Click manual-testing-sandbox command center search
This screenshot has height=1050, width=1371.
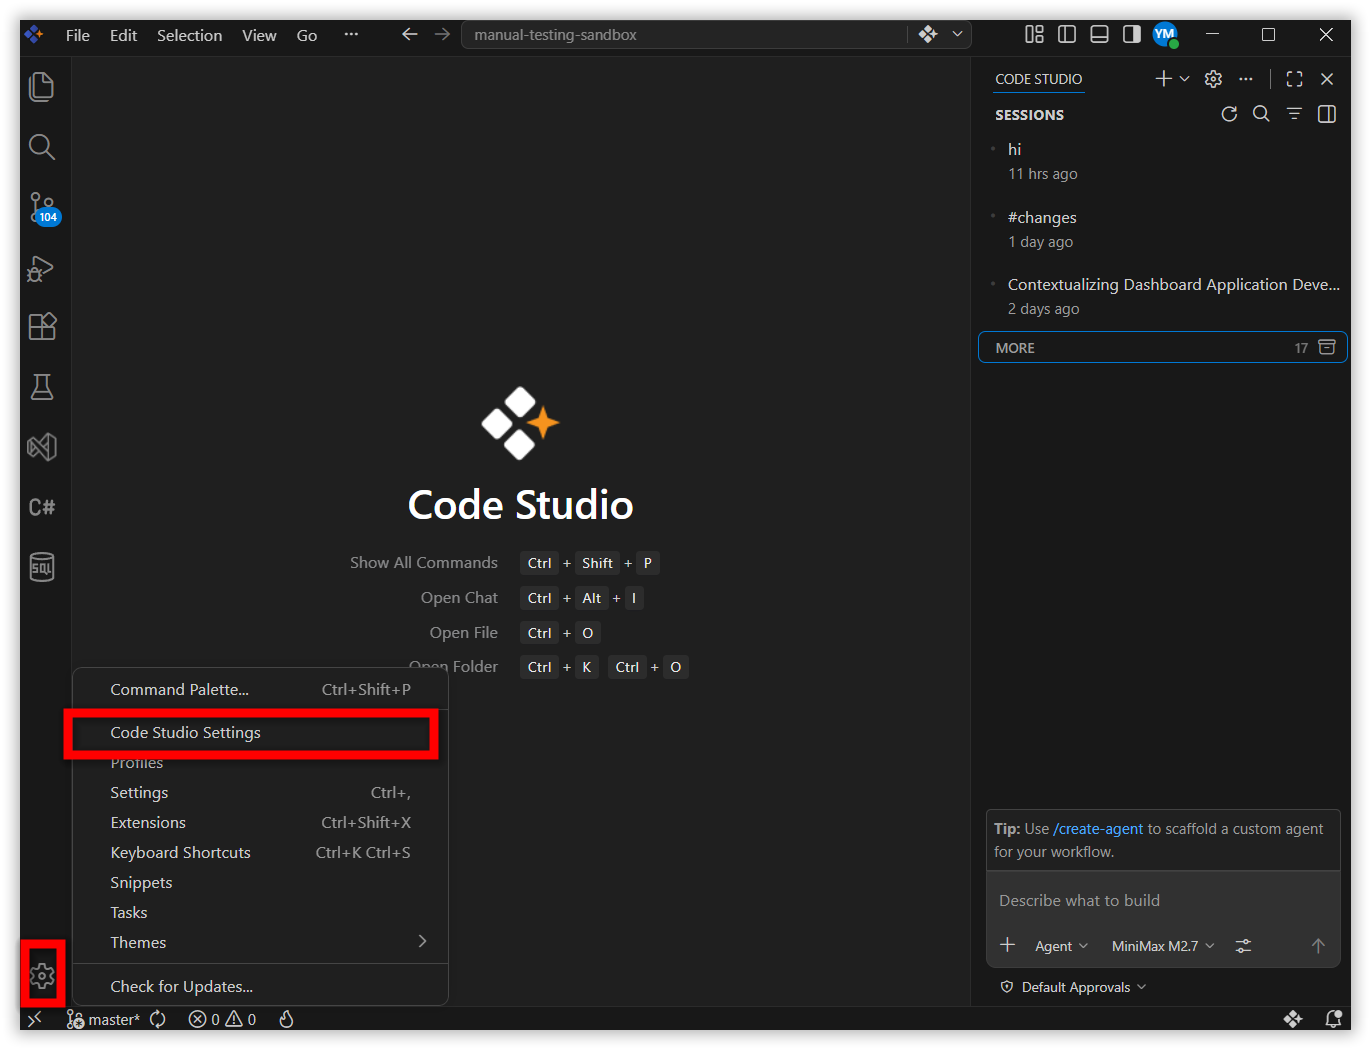(684, 35)
